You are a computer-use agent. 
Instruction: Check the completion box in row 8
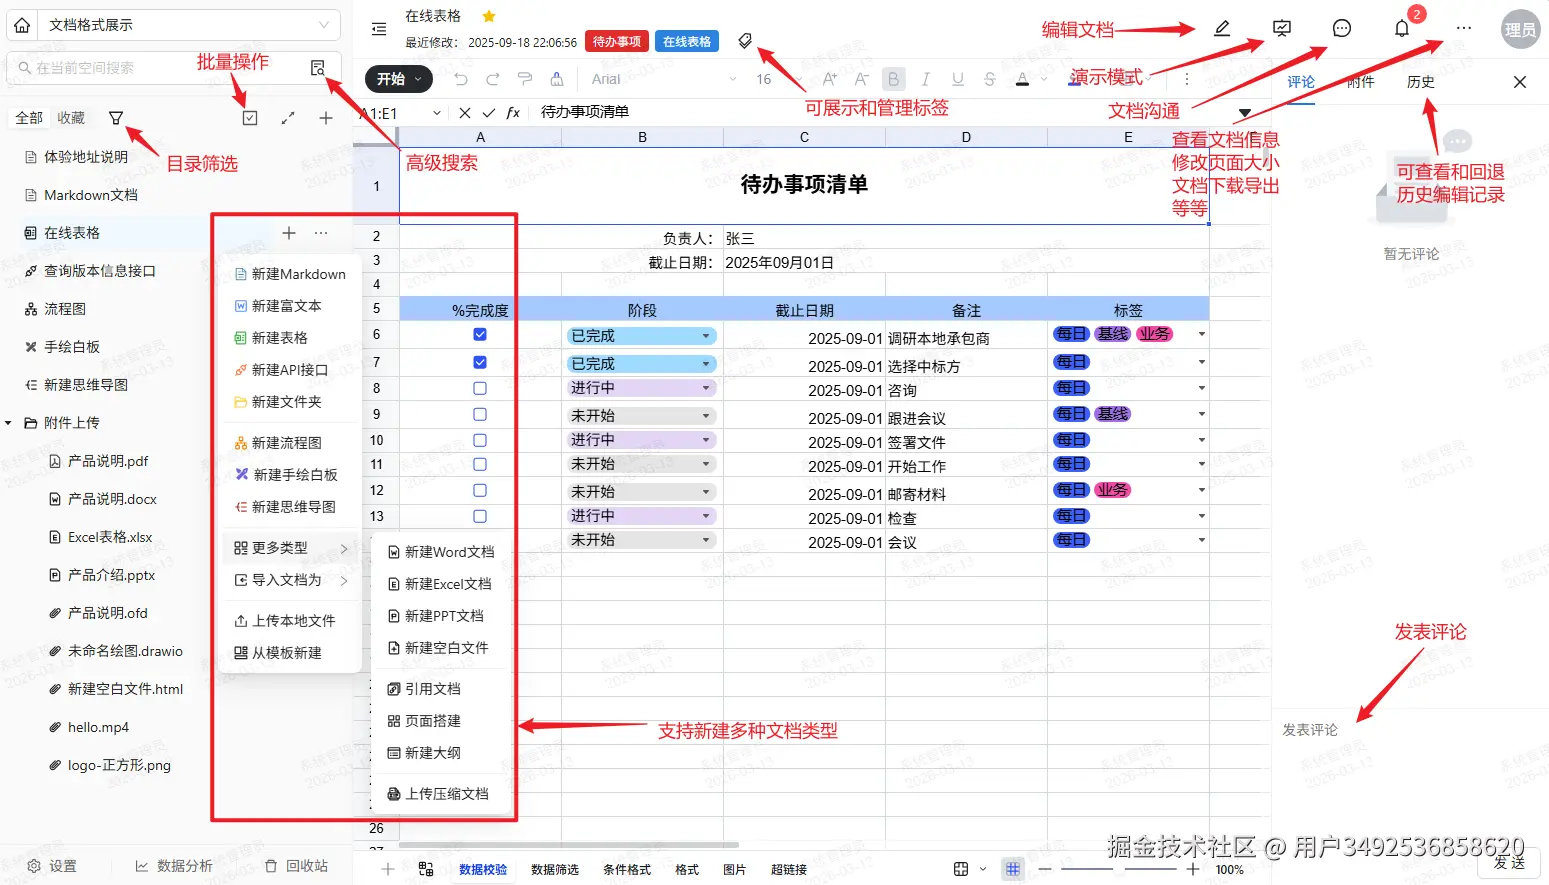point(480,388)
